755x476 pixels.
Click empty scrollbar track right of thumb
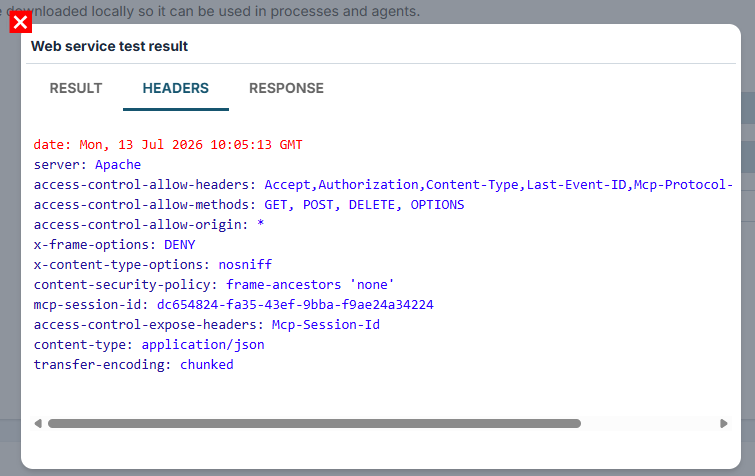649,424
